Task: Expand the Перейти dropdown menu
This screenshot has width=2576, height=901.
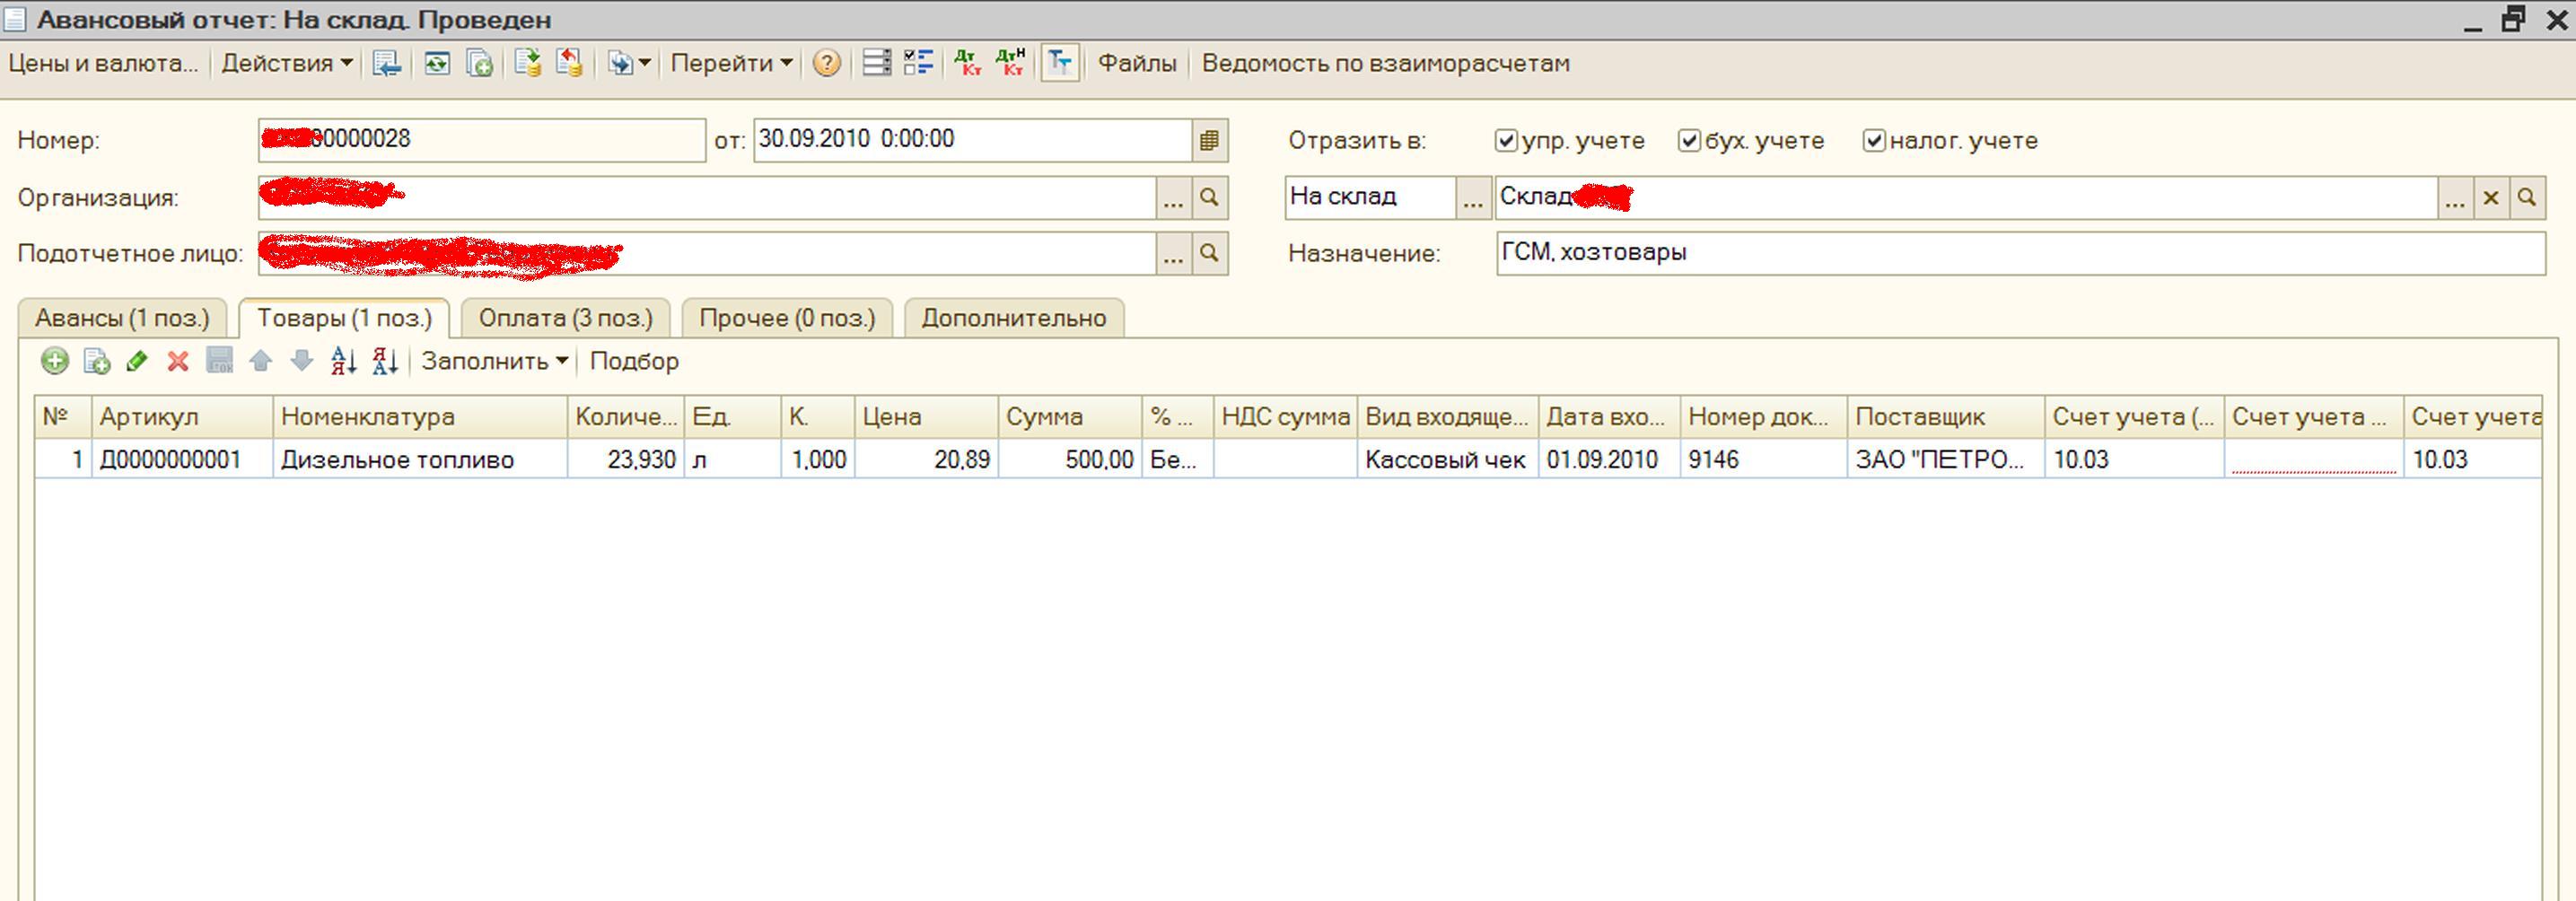Action: tap(731, 64)
